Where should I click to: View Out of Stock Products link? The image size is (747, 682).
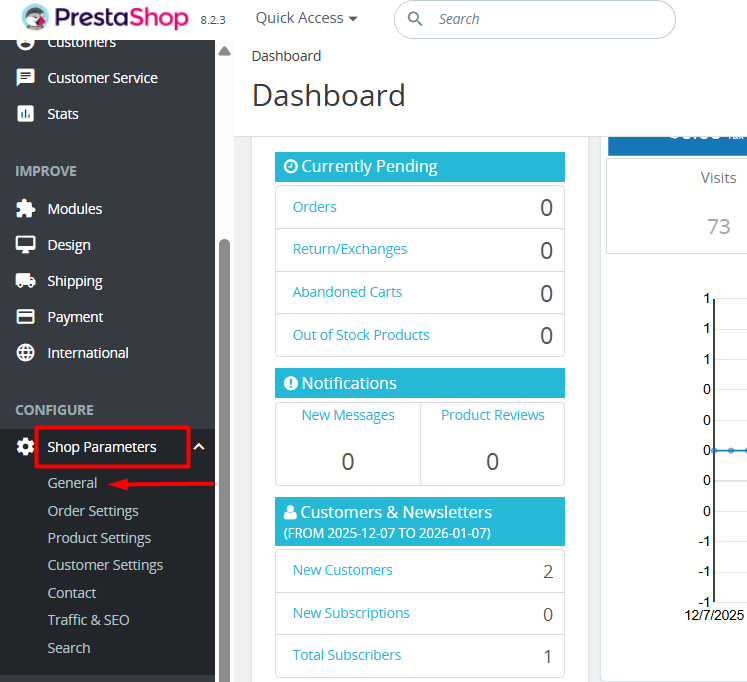361,335
